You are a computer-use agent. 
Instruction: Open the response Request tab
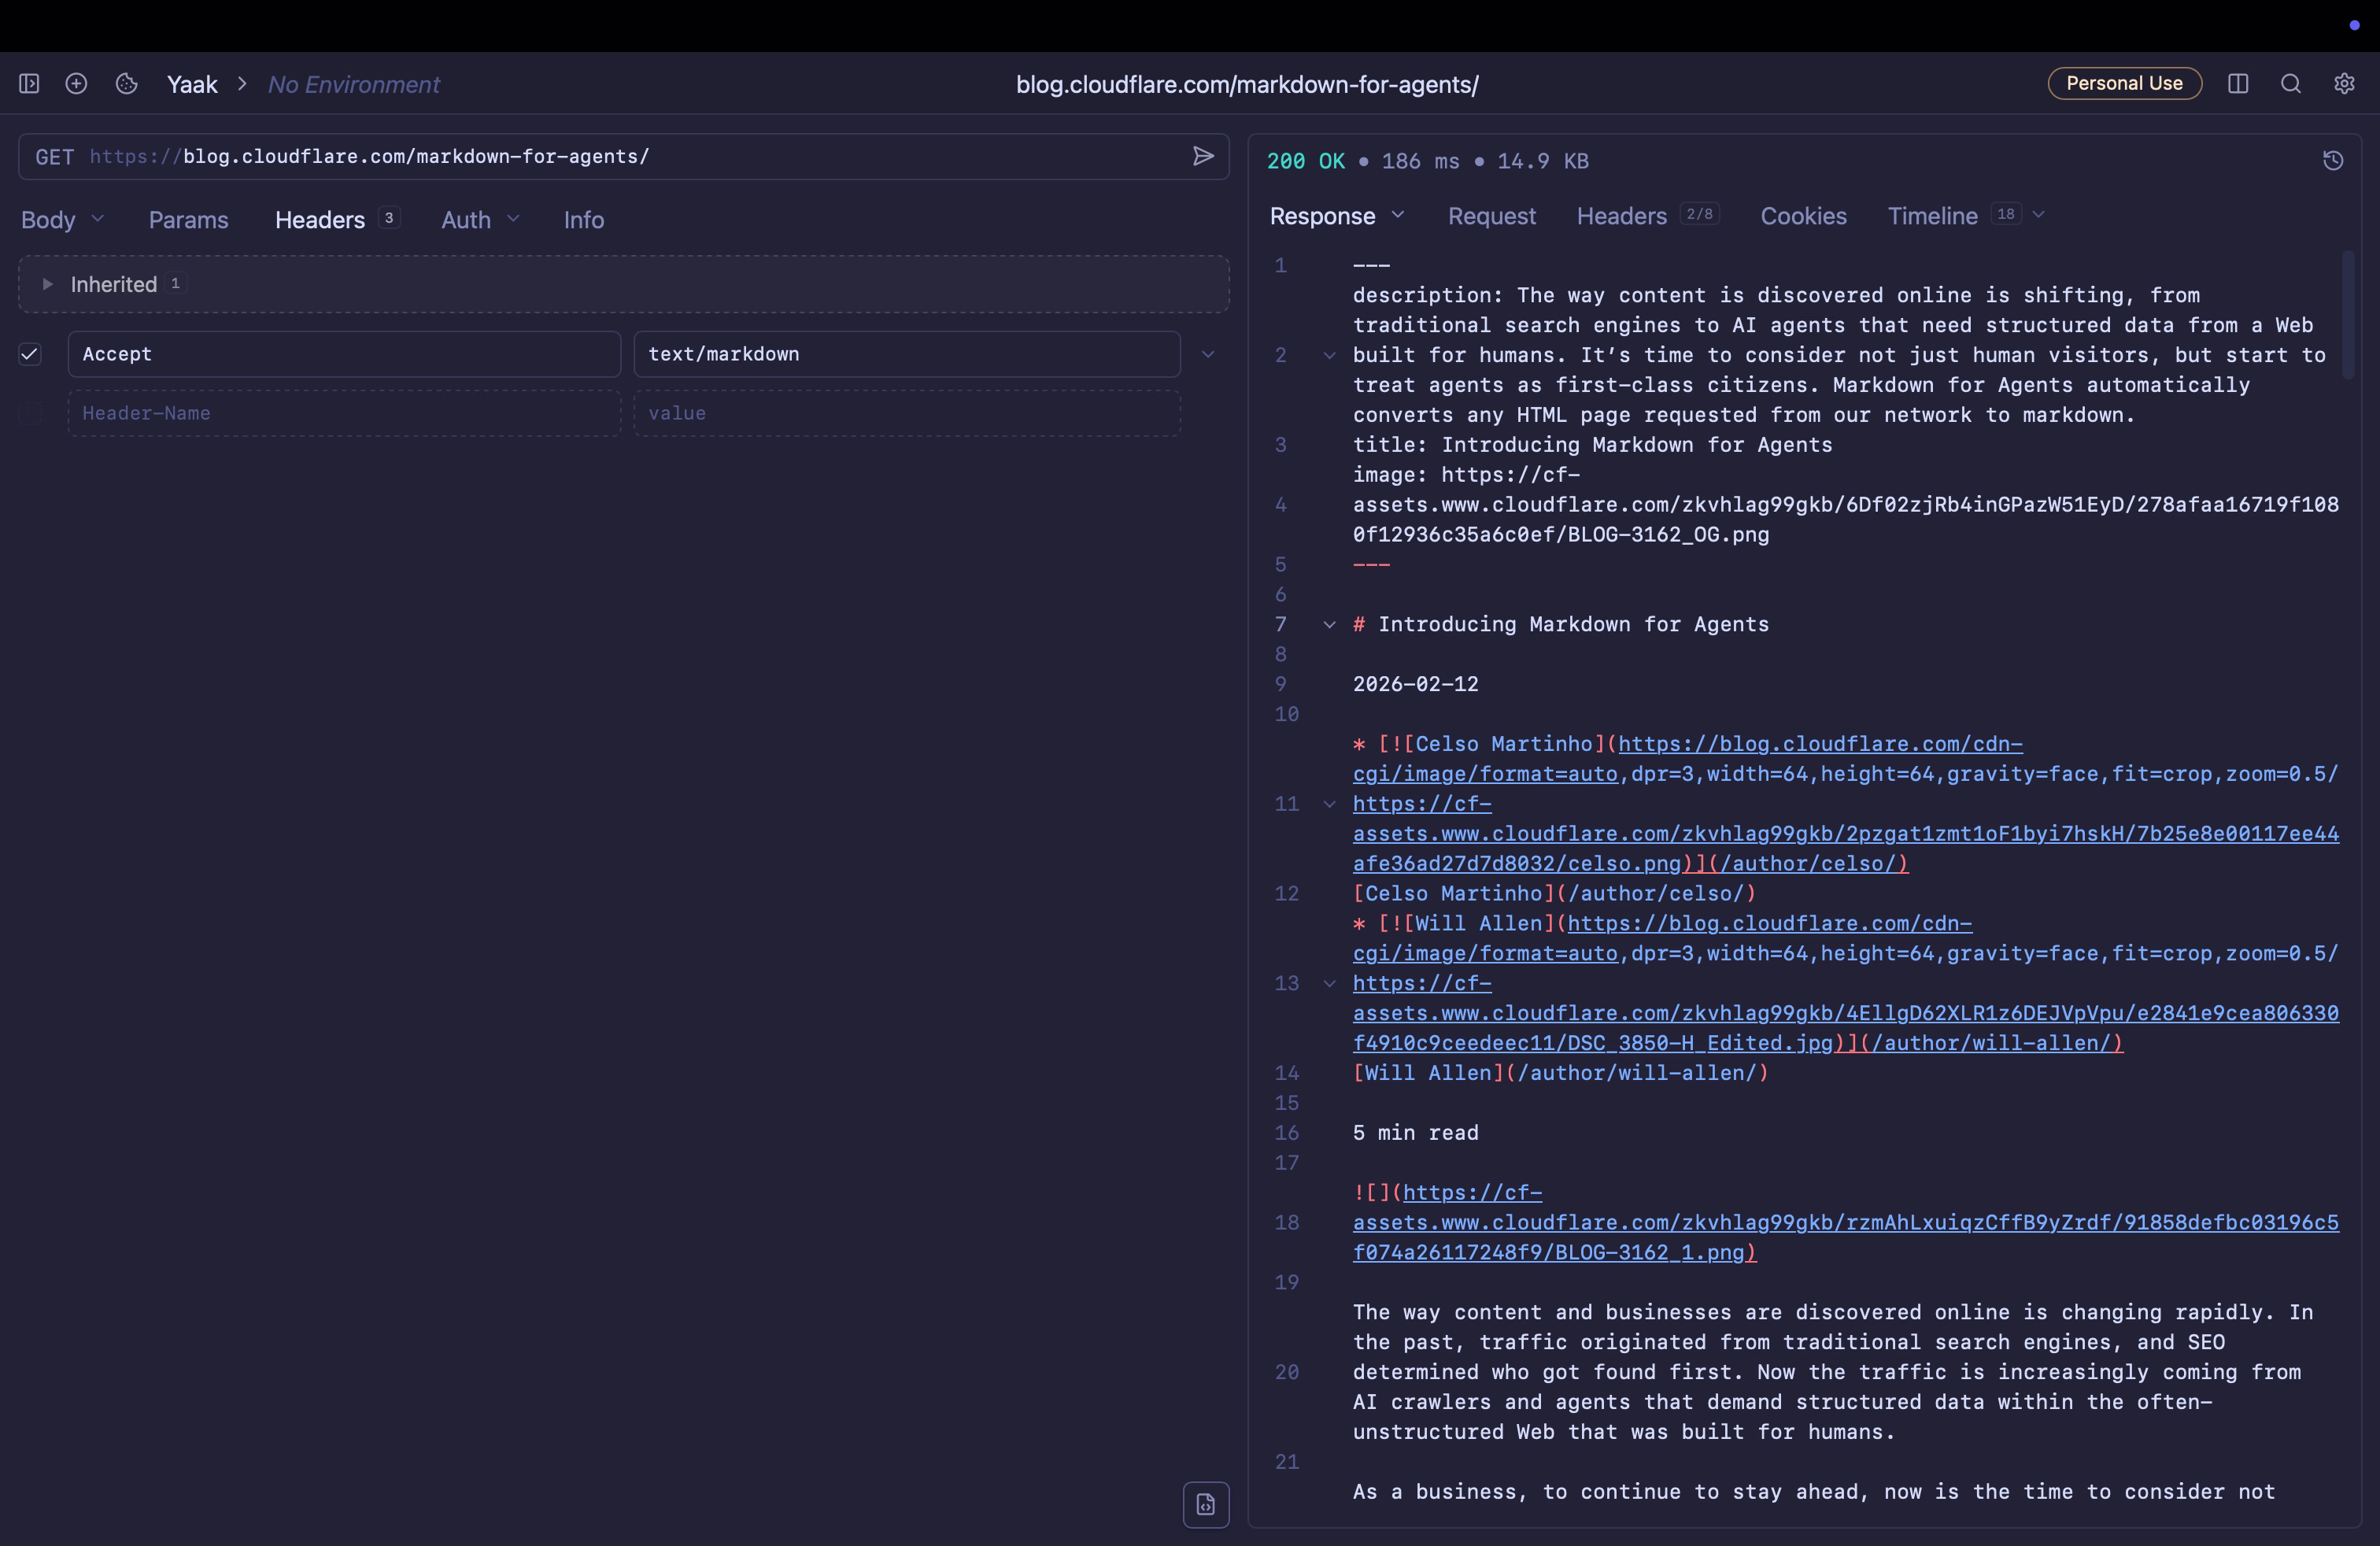point(1491,216)
